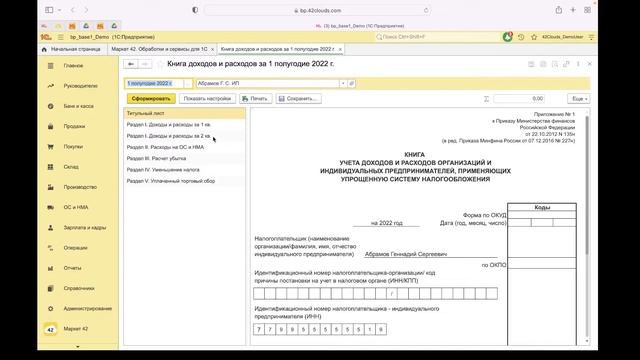
Task: Select Раздел II. Расходы на ОС и НМА
Action: pos(184,147)
